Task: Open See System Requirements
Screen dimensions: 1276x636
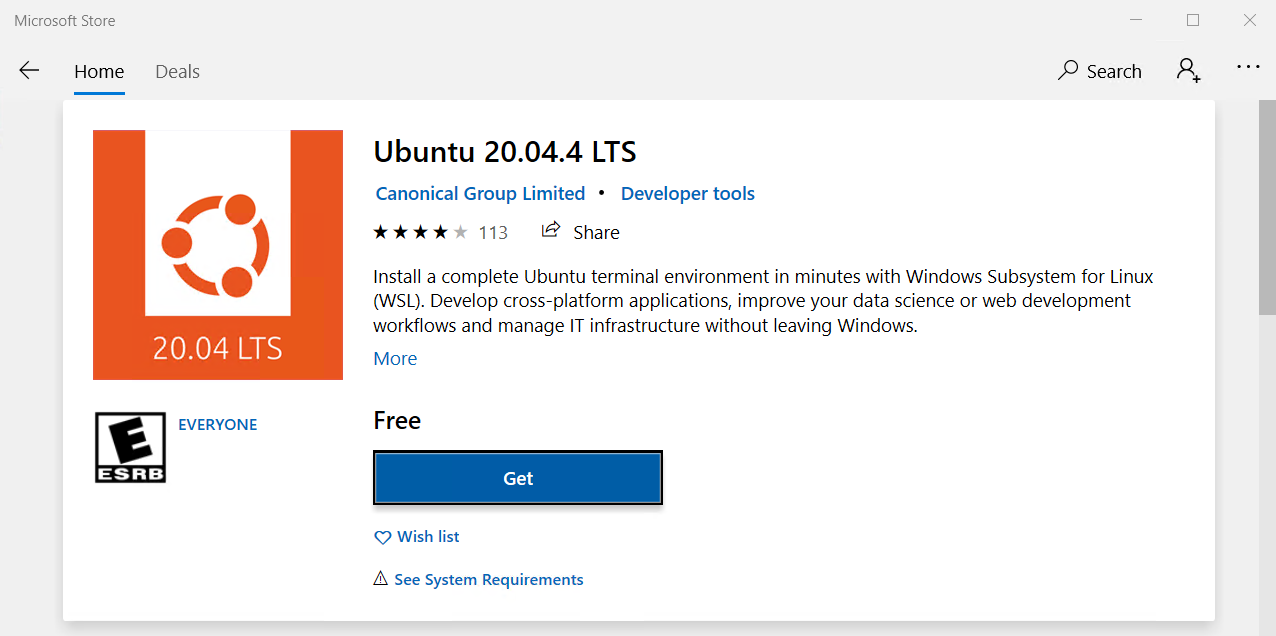Action: coord(478,580)
